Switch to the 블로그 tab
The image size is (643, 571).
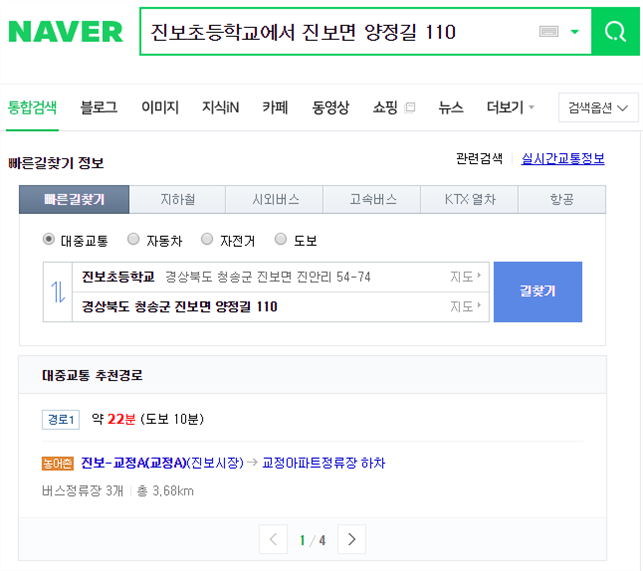(x=99, y=107)
